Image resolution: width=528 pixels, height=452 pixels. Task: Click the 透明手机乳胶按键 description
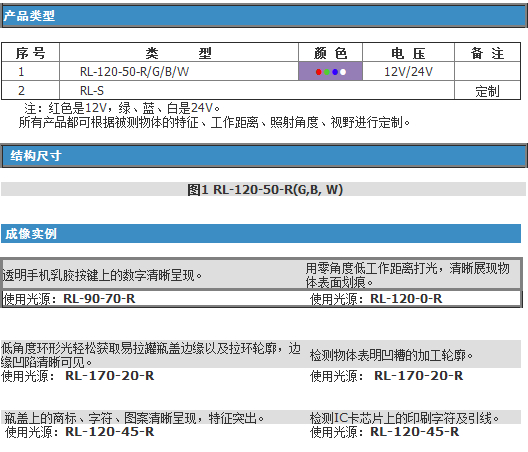[x=102, y=276]
